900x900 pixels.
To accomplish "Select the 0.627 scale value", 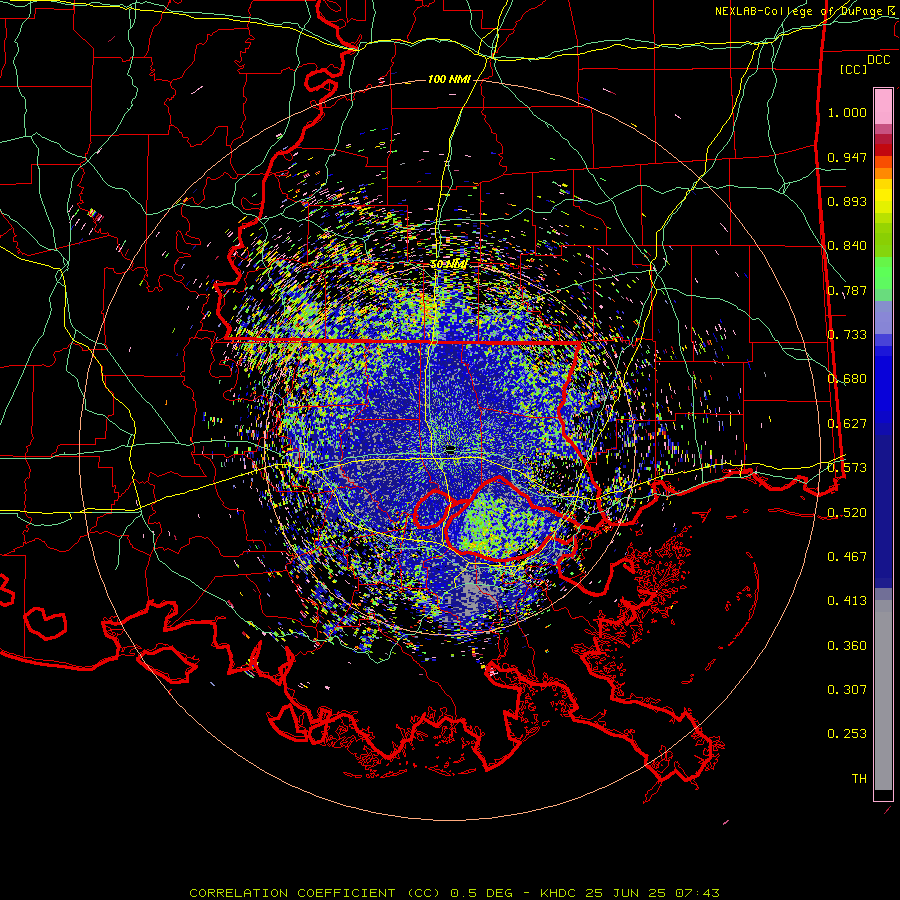I will click(x=847, y=424).
